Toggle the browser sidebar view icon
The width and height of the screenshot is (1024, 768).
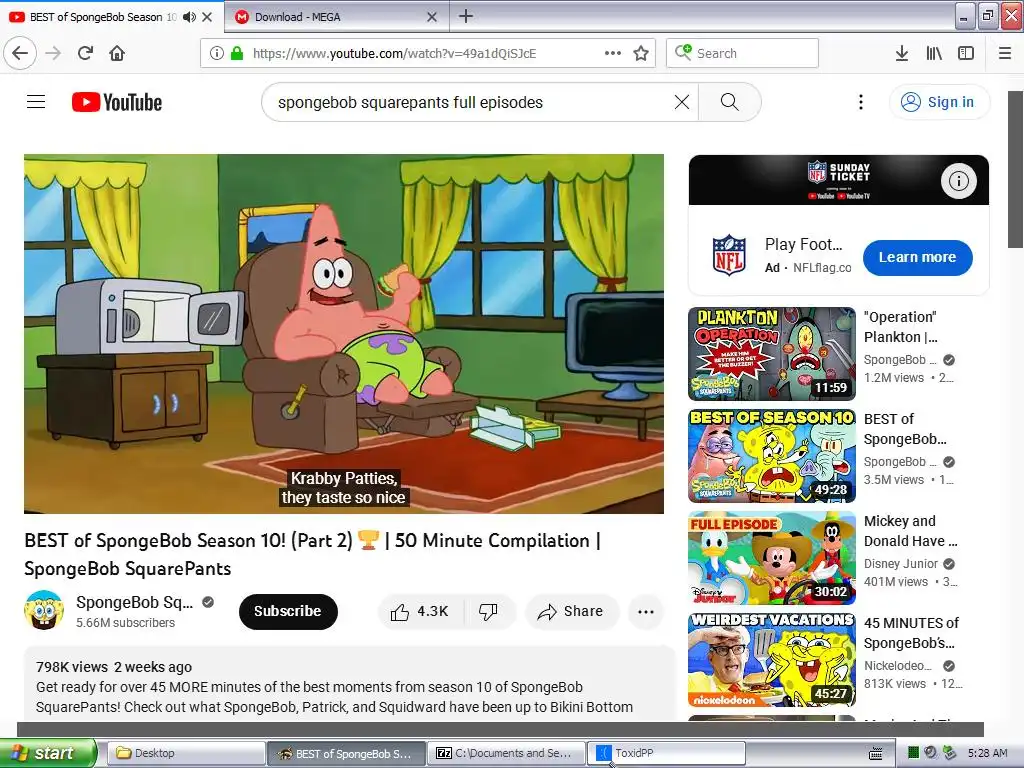point(966,53)
